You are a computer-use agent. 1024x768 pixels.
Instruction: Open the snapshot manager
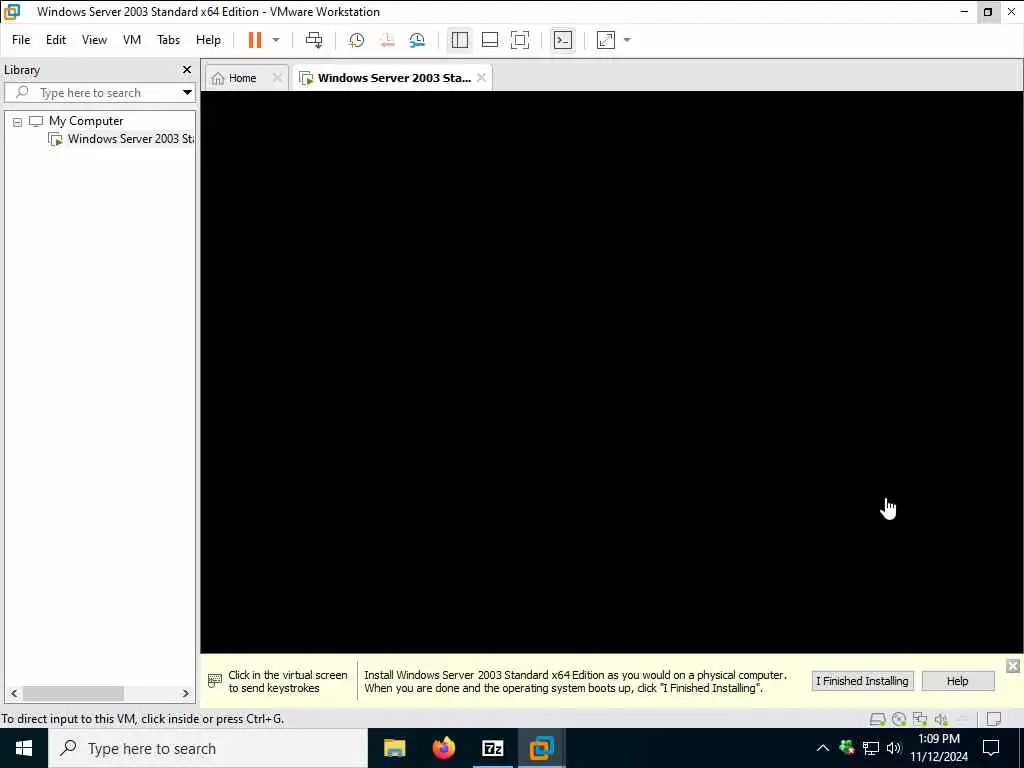coord(417,40)
